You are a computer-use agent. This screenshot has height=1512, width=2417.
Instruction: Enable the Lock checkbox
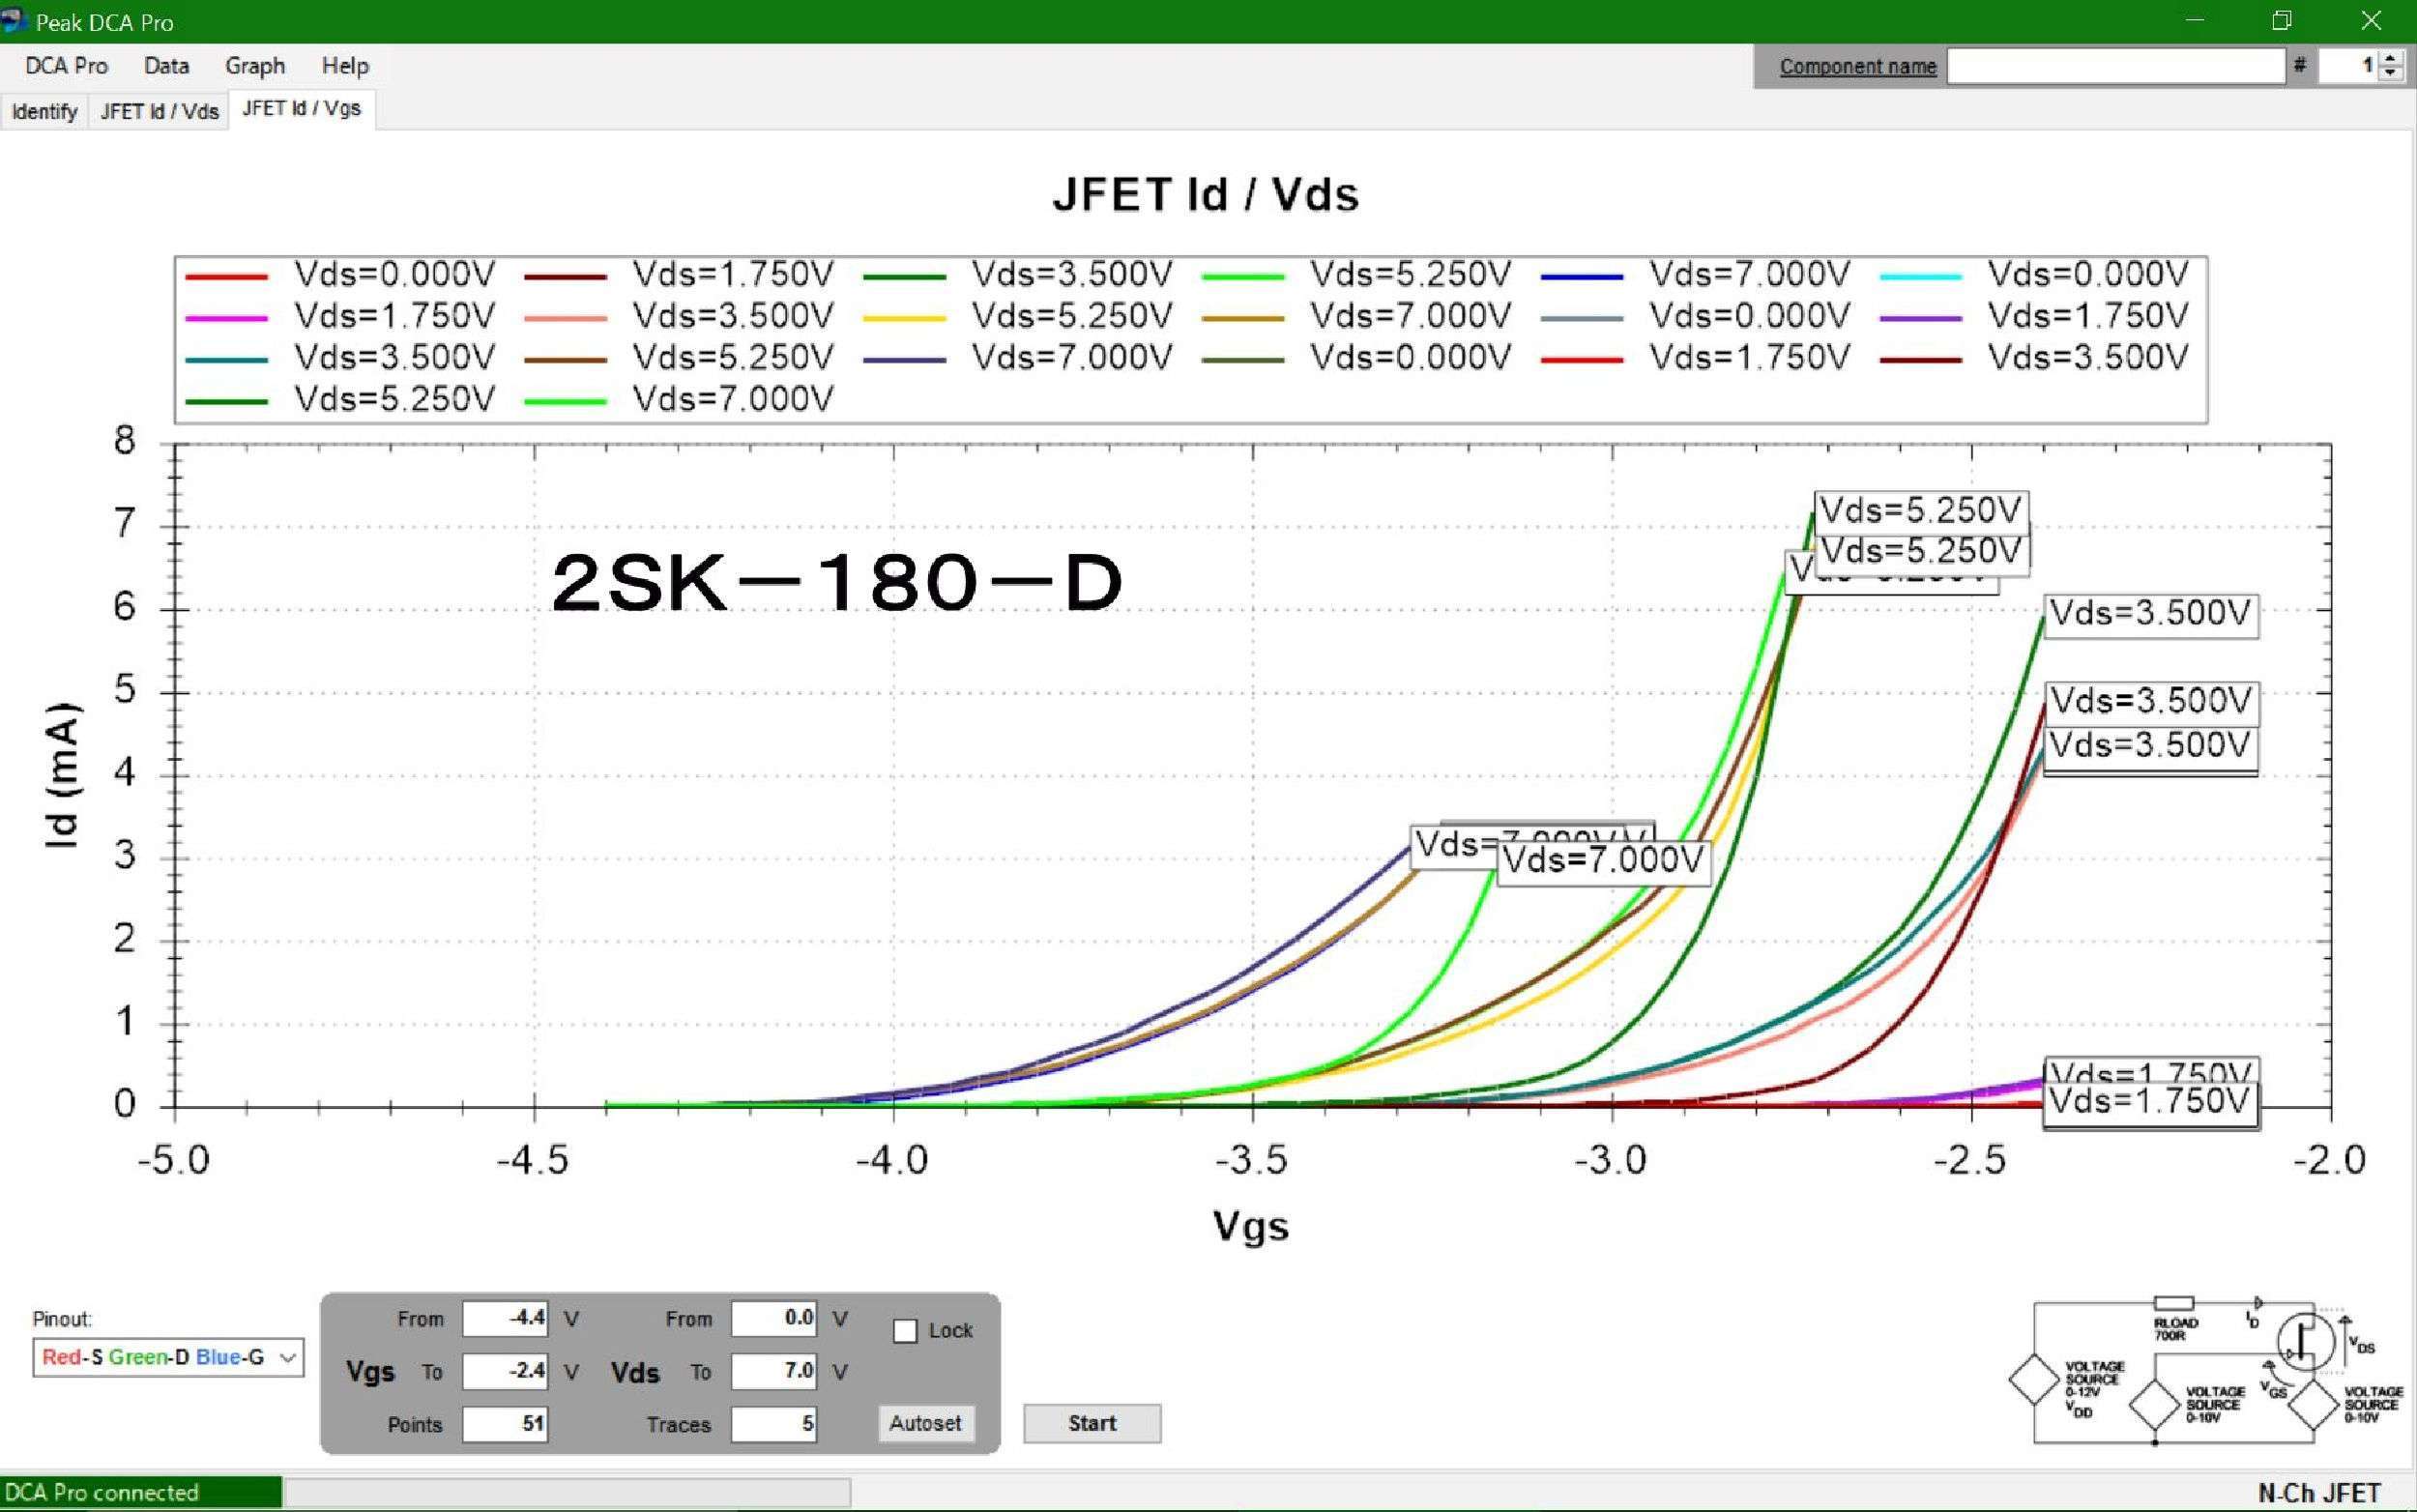coord(905,1331)
